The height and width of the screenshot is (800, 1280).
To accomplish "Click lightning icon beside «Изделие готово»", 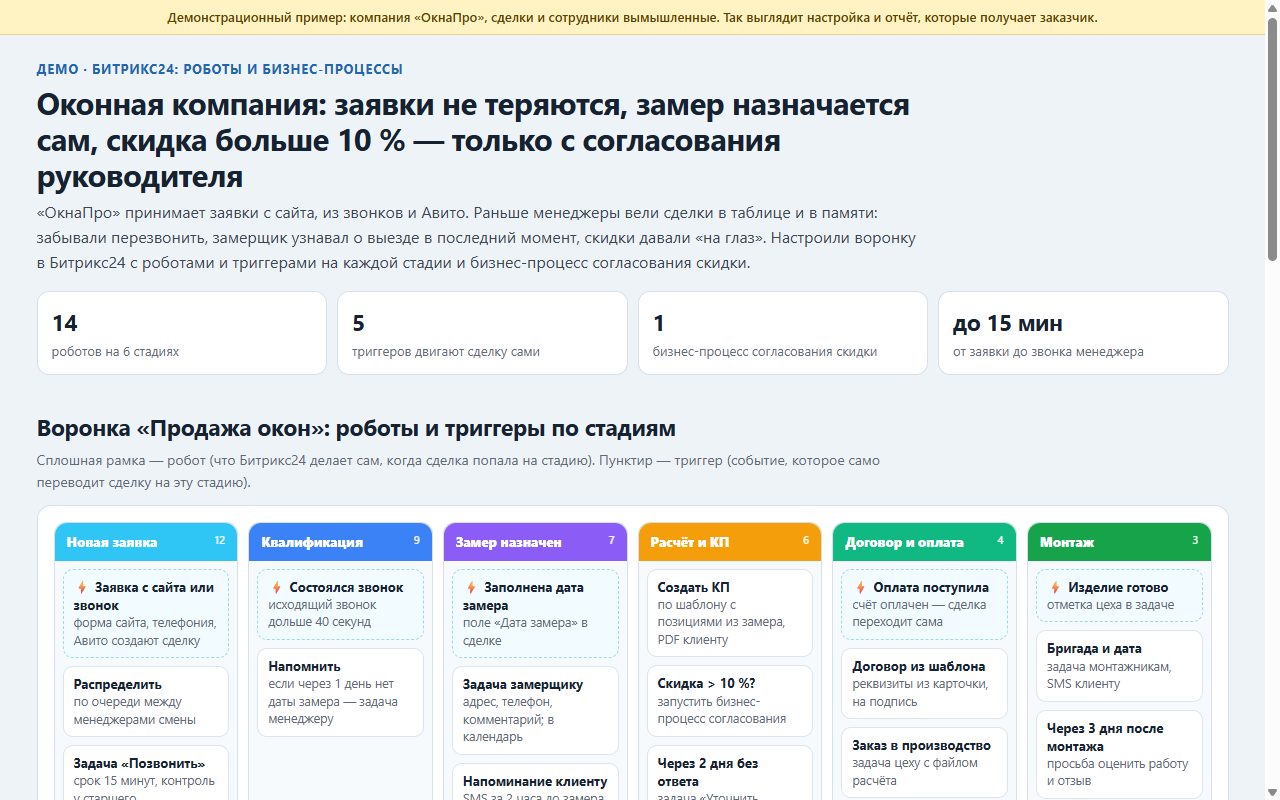I will point(1055,588).
